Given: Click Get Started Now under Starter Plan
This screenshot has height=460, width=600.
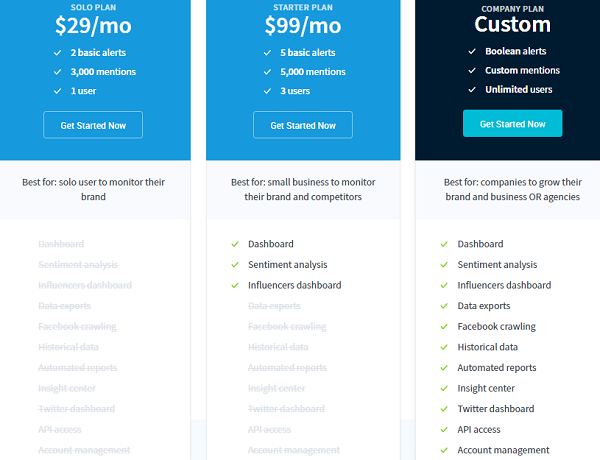Looking at the screenshot, I should coord(303,125).
